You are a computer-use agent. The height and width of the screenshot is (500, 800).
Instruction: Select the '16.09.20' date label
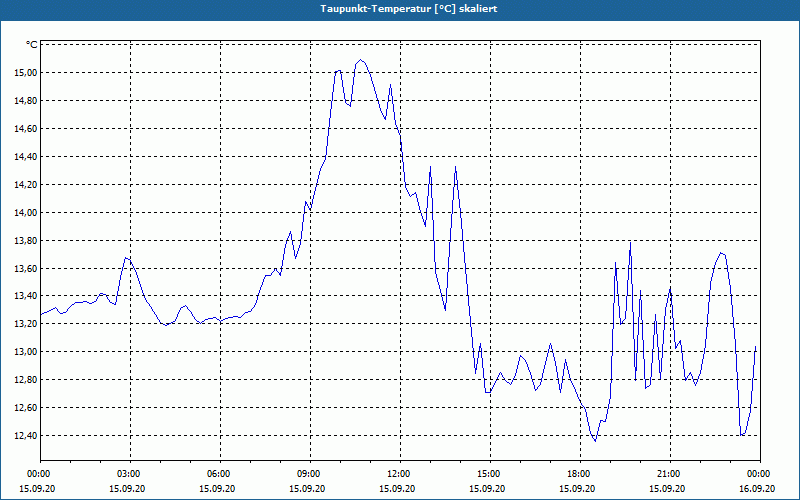pos(757,488)
